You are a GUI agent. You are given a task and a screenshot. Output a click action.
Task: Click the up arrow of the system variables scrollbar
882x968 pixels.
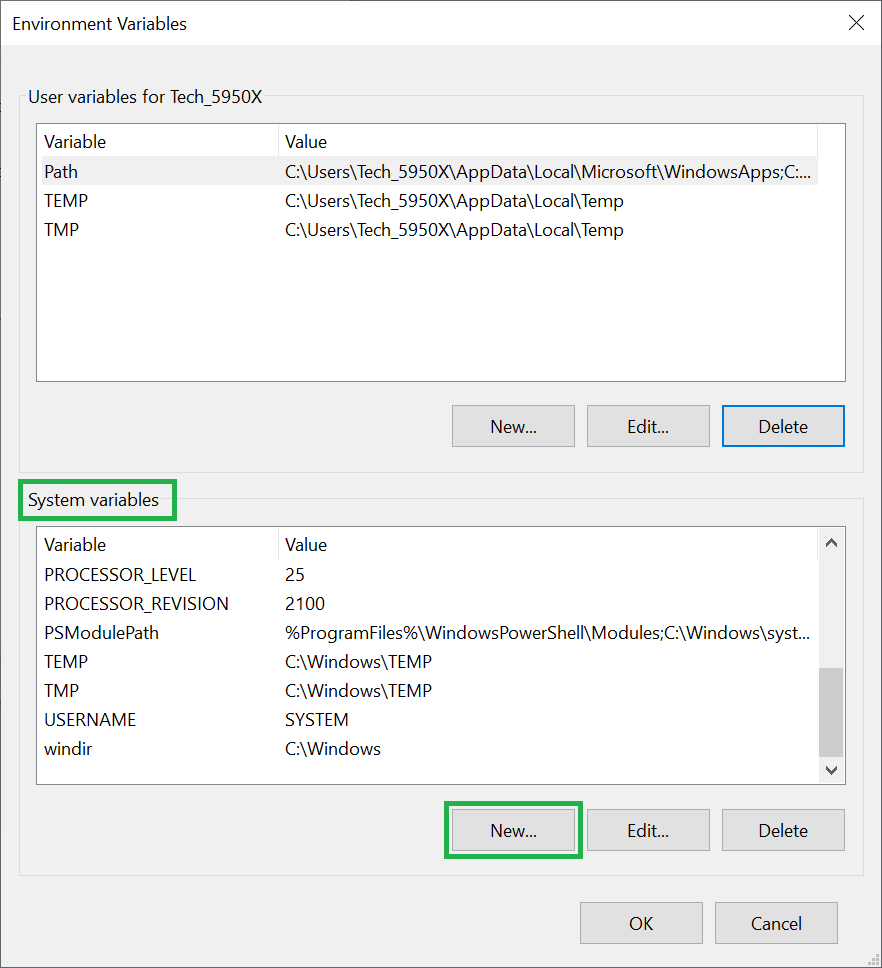coord(831,542)
